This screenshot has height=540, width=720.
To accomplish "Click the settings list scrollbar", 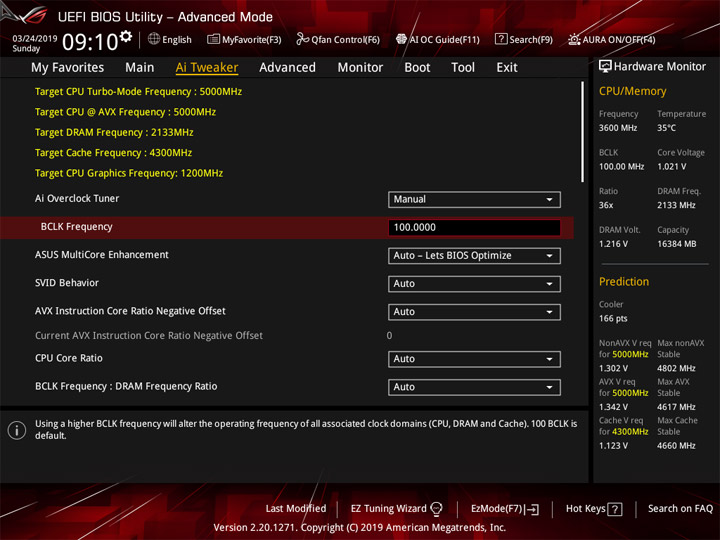I will [583, 132].
